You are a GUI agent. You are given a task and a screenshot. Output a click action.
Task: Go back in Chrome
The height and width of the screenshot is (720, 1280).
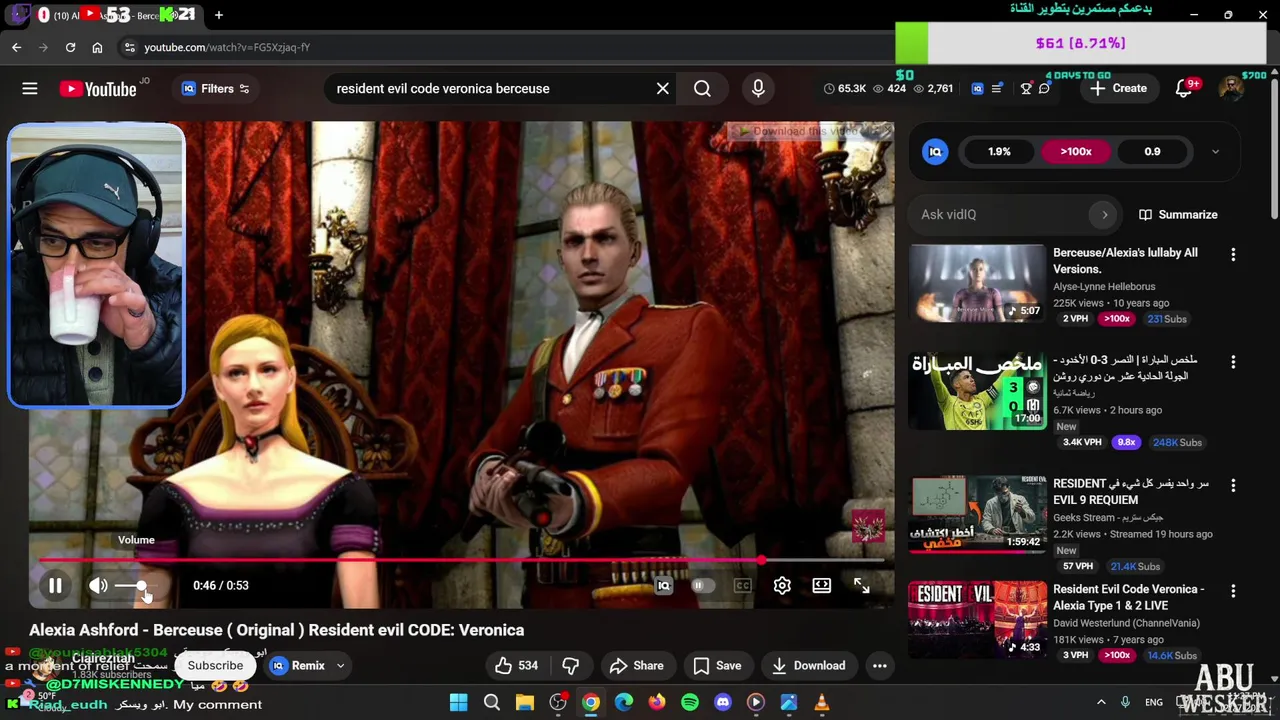point(16,47)
